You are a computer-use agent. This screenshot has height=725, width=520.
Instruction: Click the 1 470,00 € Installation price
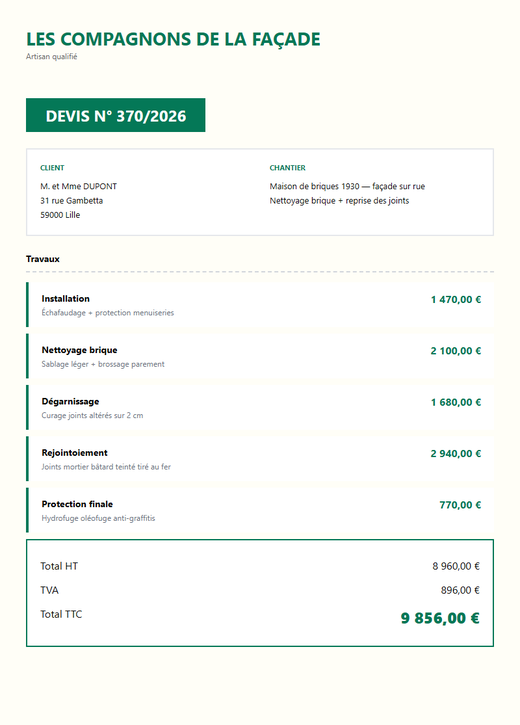456,300
